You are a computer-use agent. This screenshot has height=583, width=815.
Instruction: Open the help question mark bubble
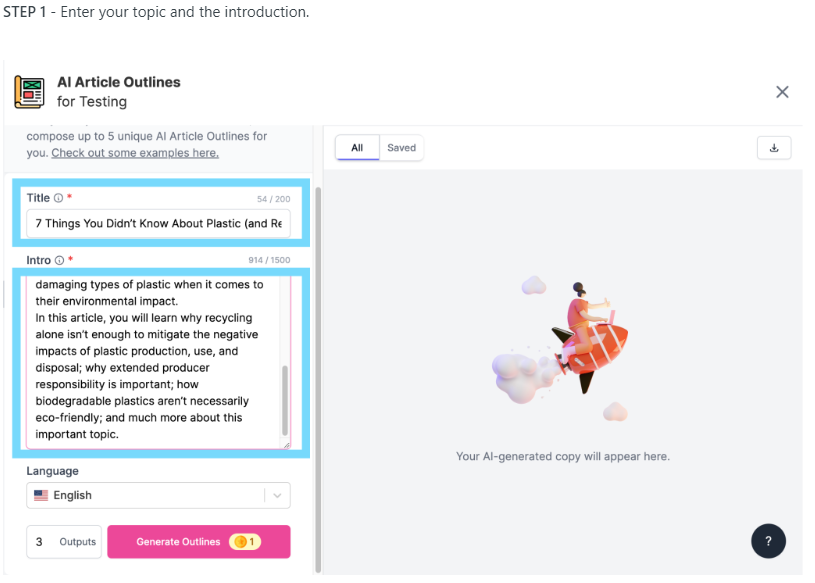768,541
